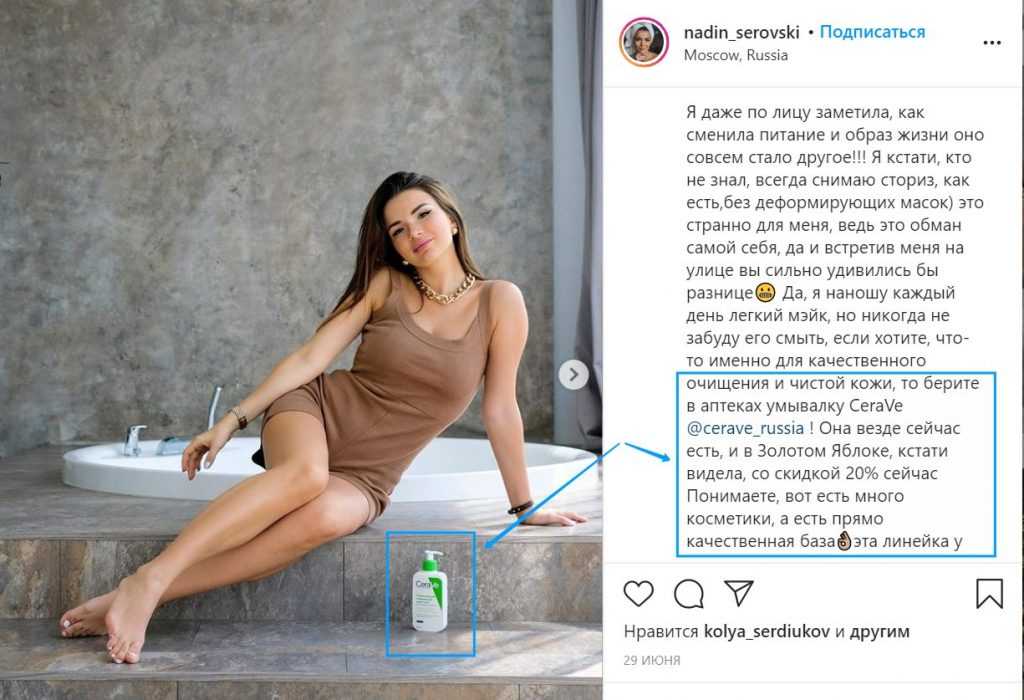The width and height of the screenshot is (1024, 700).
Task: Open the three-dots more options menu
Action: click(991, 43)
